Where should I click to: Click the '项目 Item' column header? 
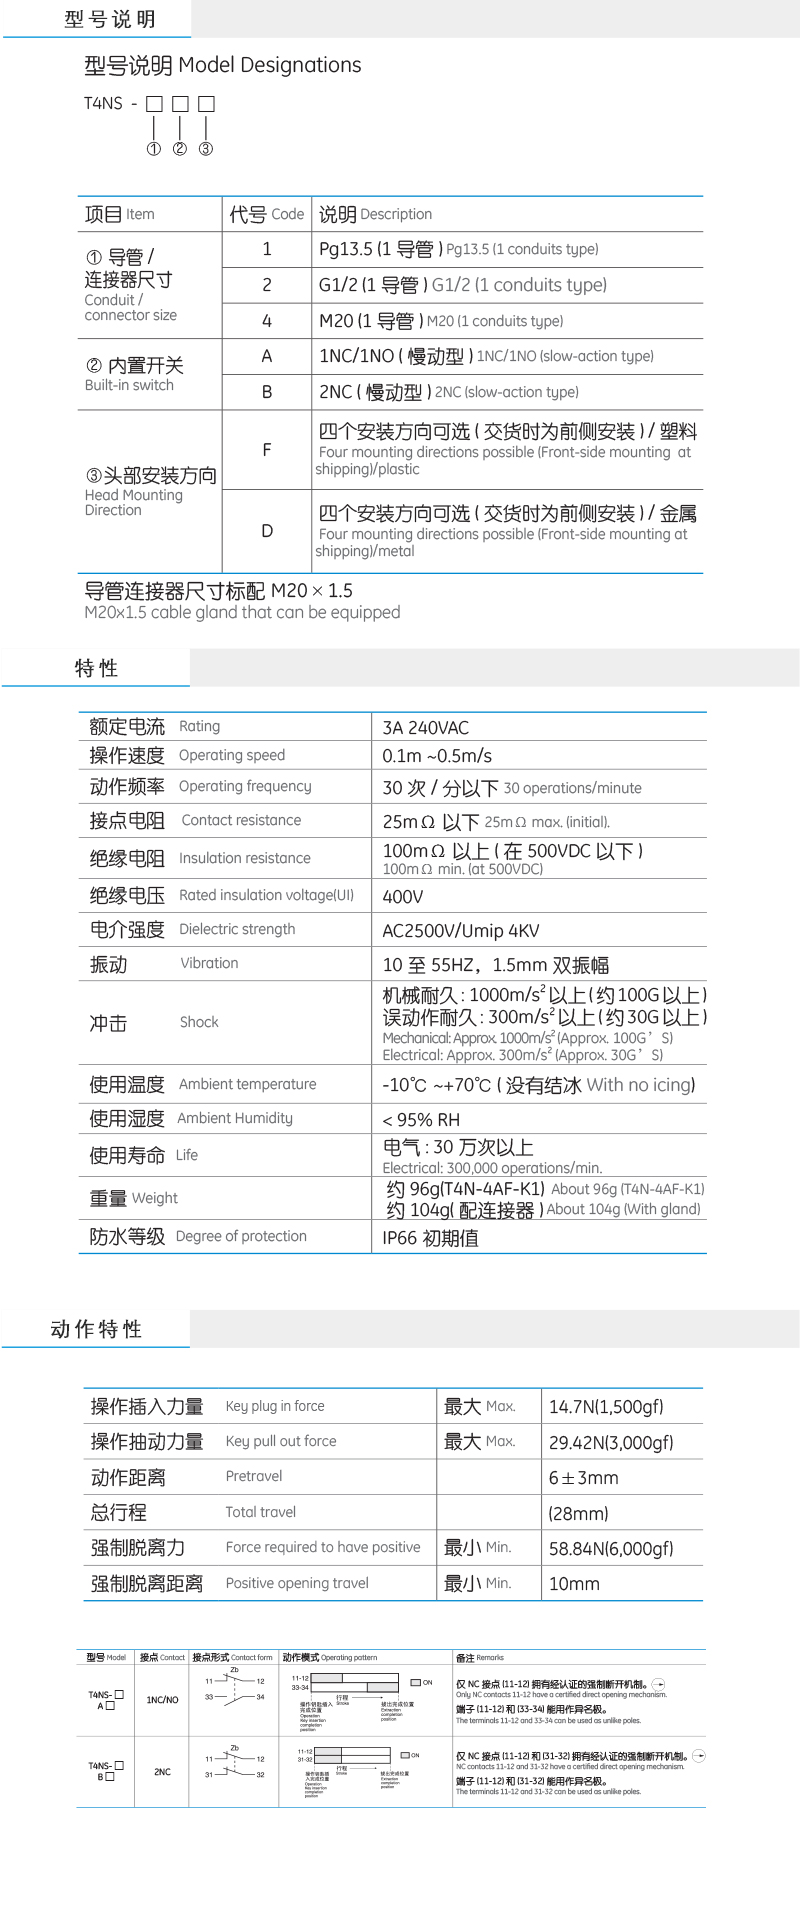[119, 214]
